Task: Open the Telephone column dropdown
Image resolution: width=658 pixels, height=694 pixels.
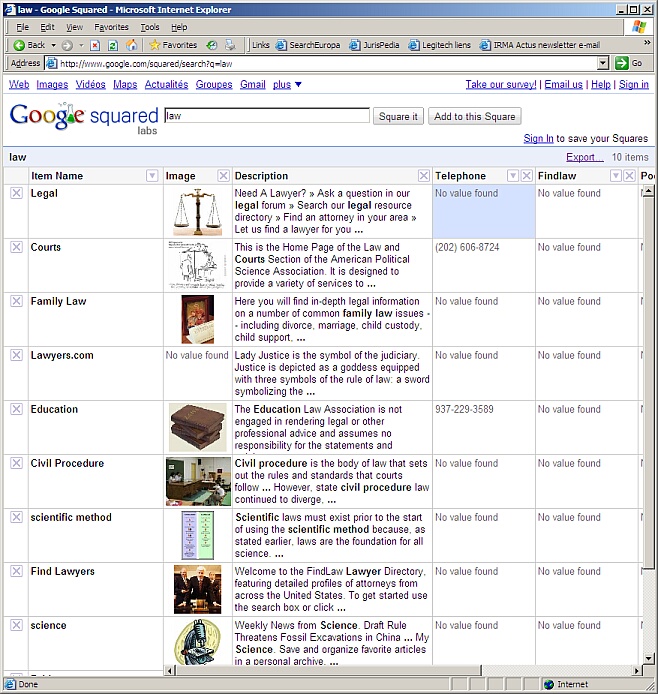Action: pos(513,176)
